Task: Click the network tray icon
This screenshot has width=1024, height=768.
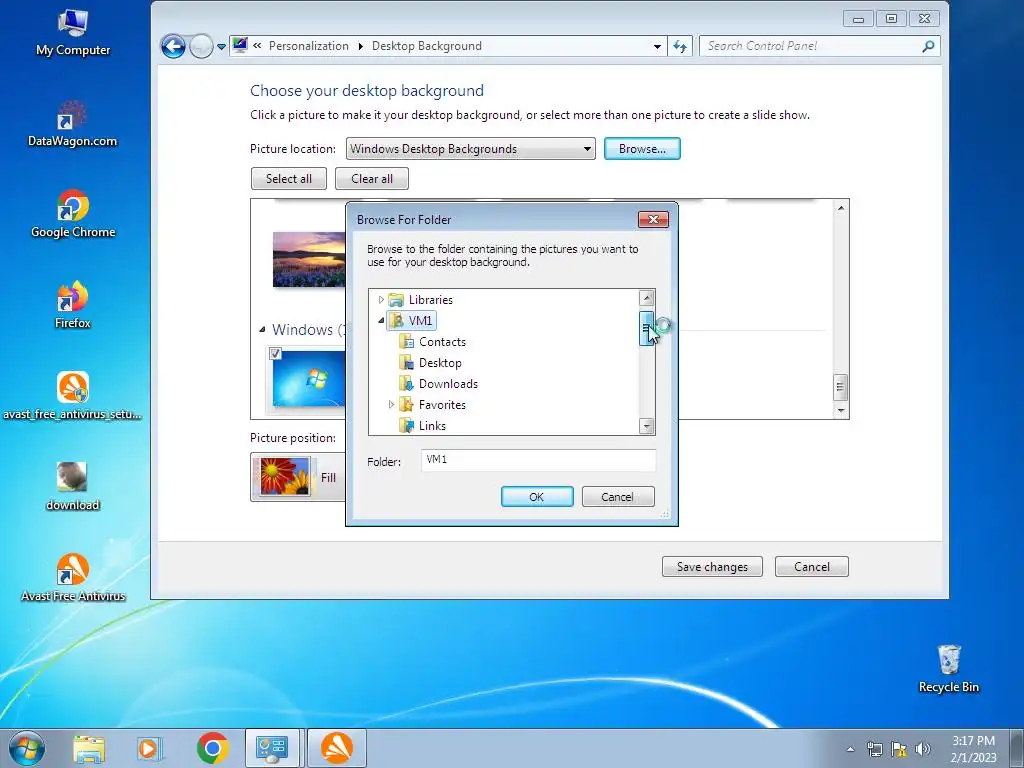Action: pyautogui.click(x=874, y=749)
